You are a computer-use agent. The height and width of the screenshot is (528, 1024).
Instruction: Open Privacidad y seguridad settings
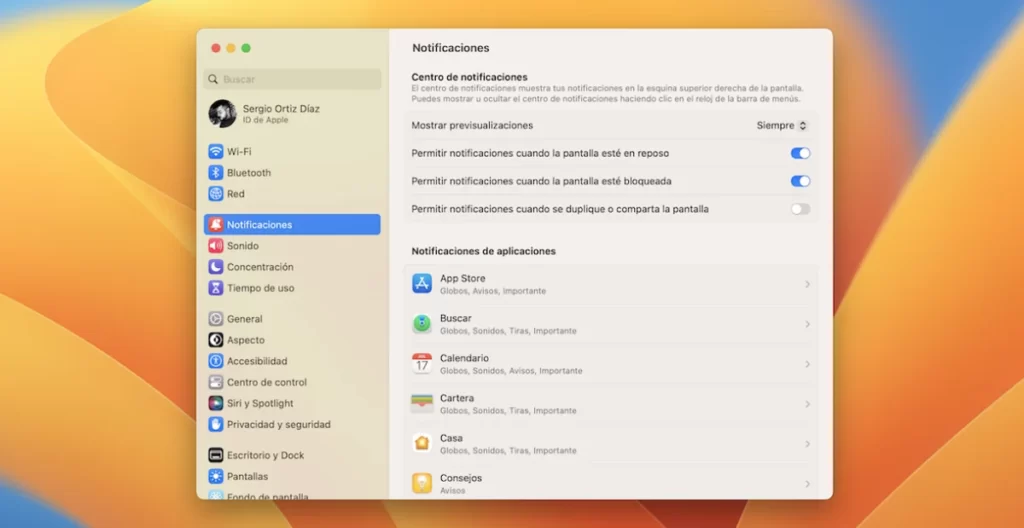292,424
